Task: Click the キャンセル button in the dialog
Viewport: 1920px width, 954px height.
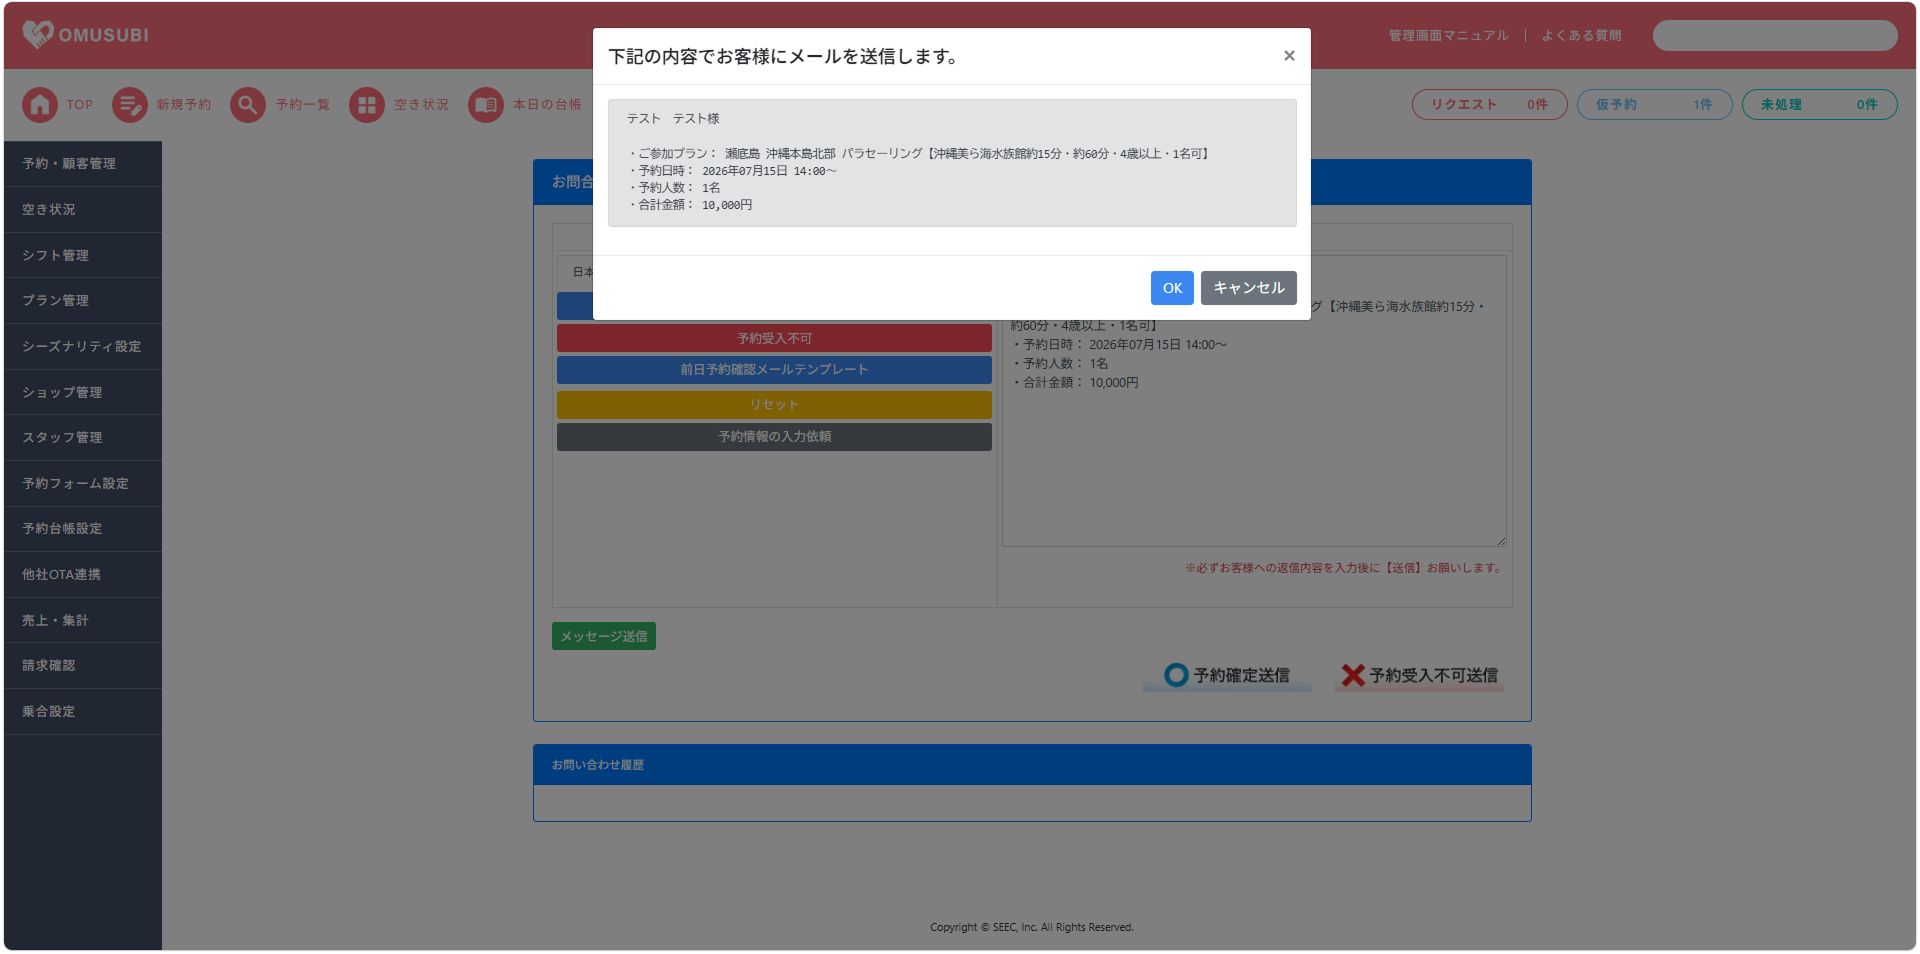Action: tap(1248, 288)
